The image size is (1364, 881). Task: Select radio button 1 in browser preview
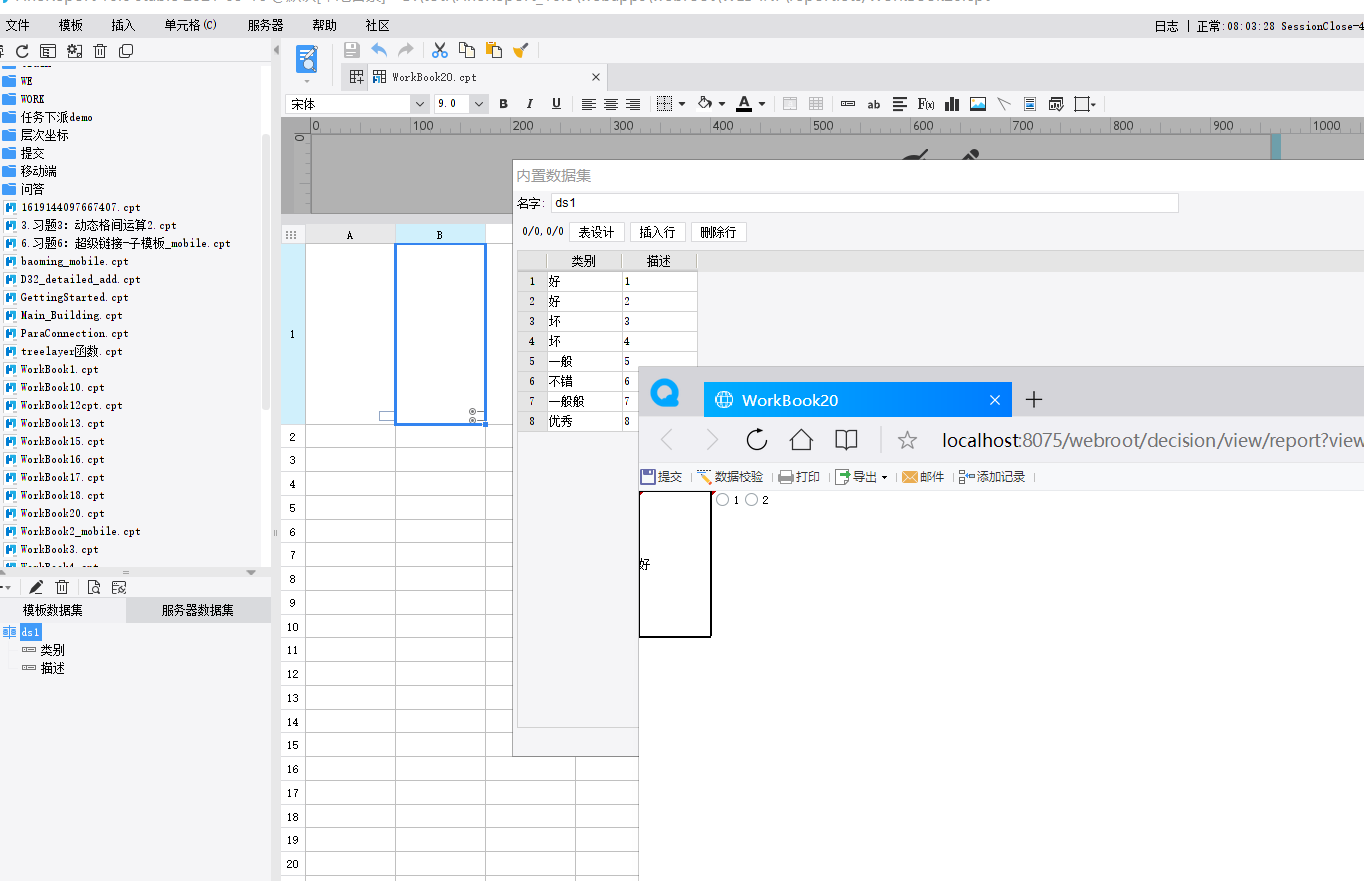click(x=723, y=500)
